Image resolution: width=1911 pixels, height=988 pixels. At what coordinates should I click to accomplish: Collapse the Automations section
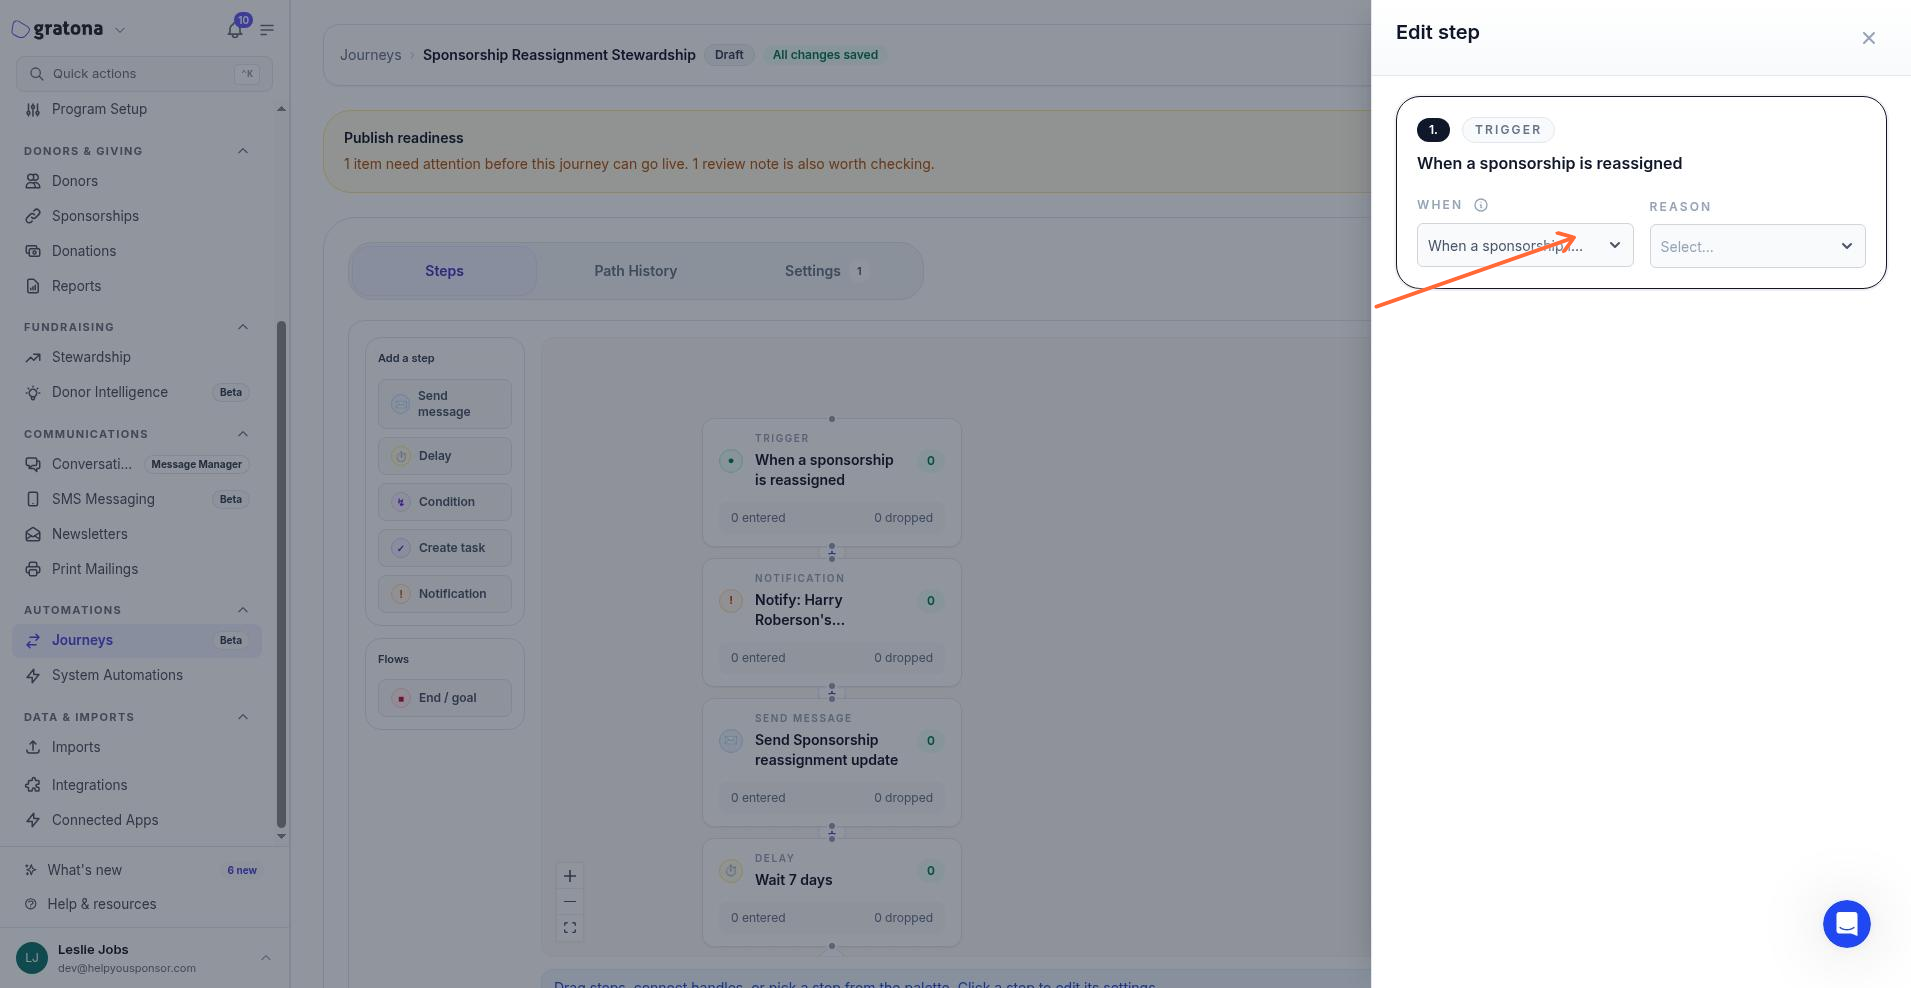tap(242, 610)
